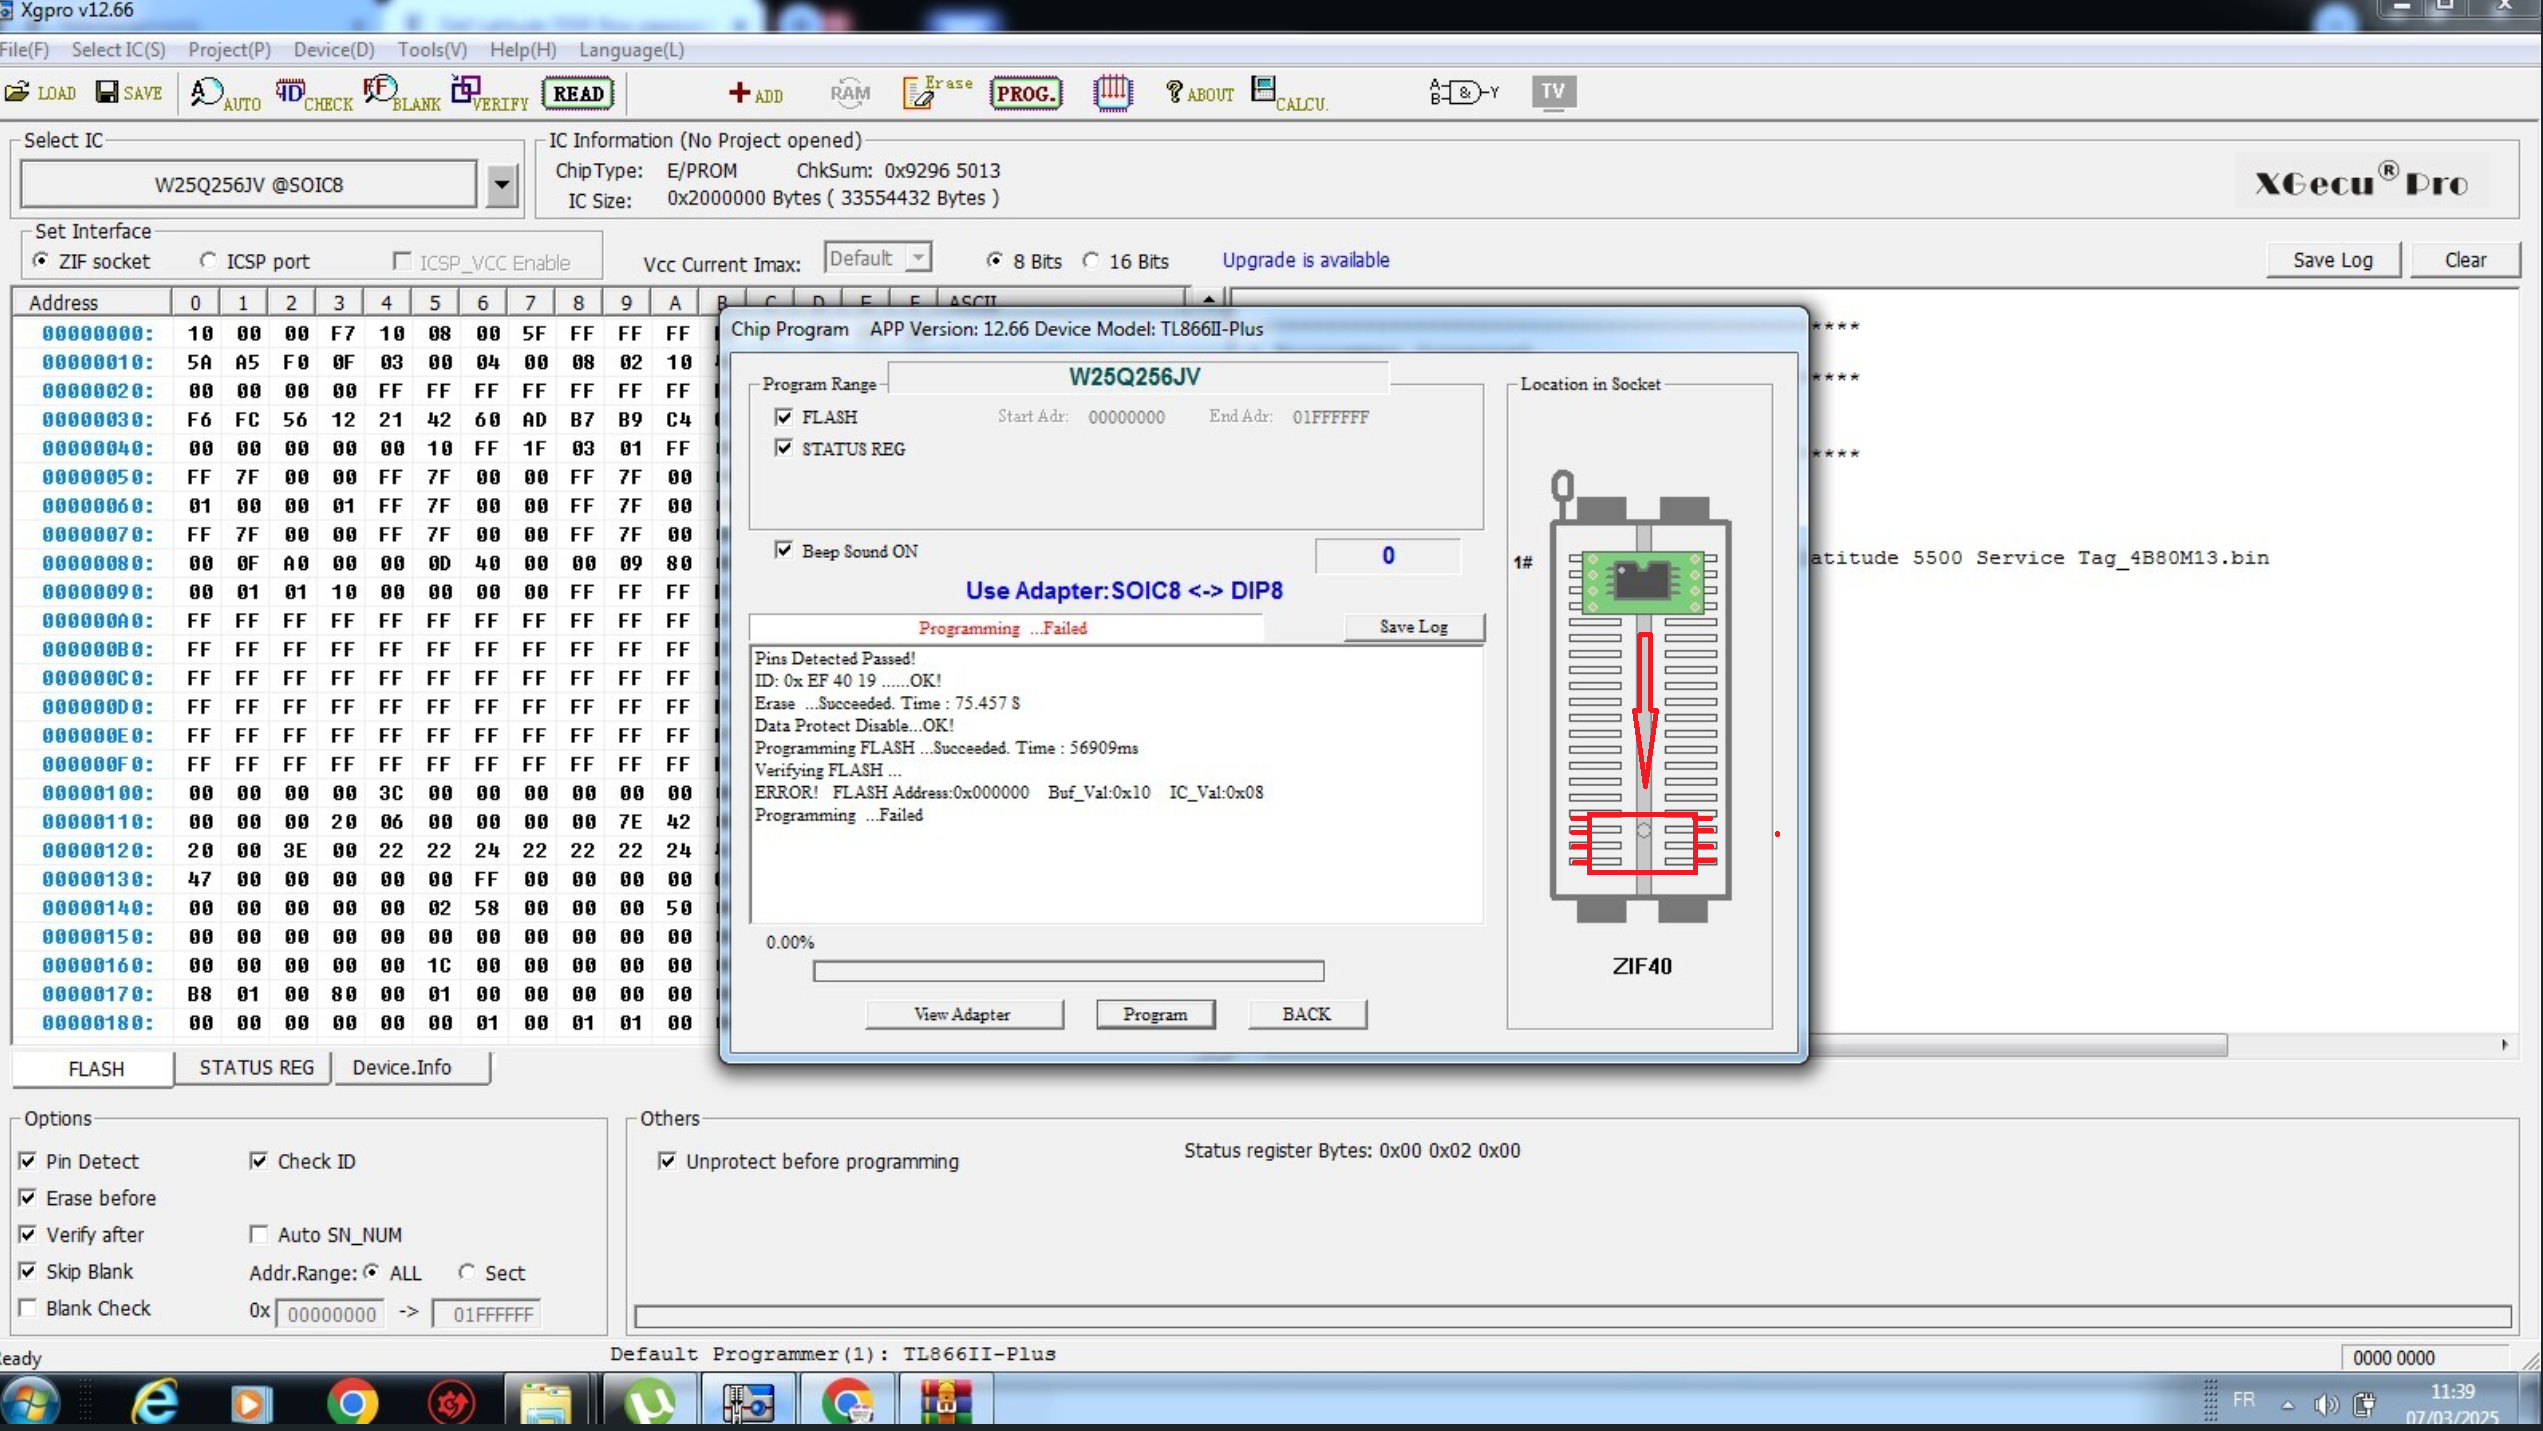
Task: Uncheck the STATUS REG program range checkbox
Action: click(784, 448)
